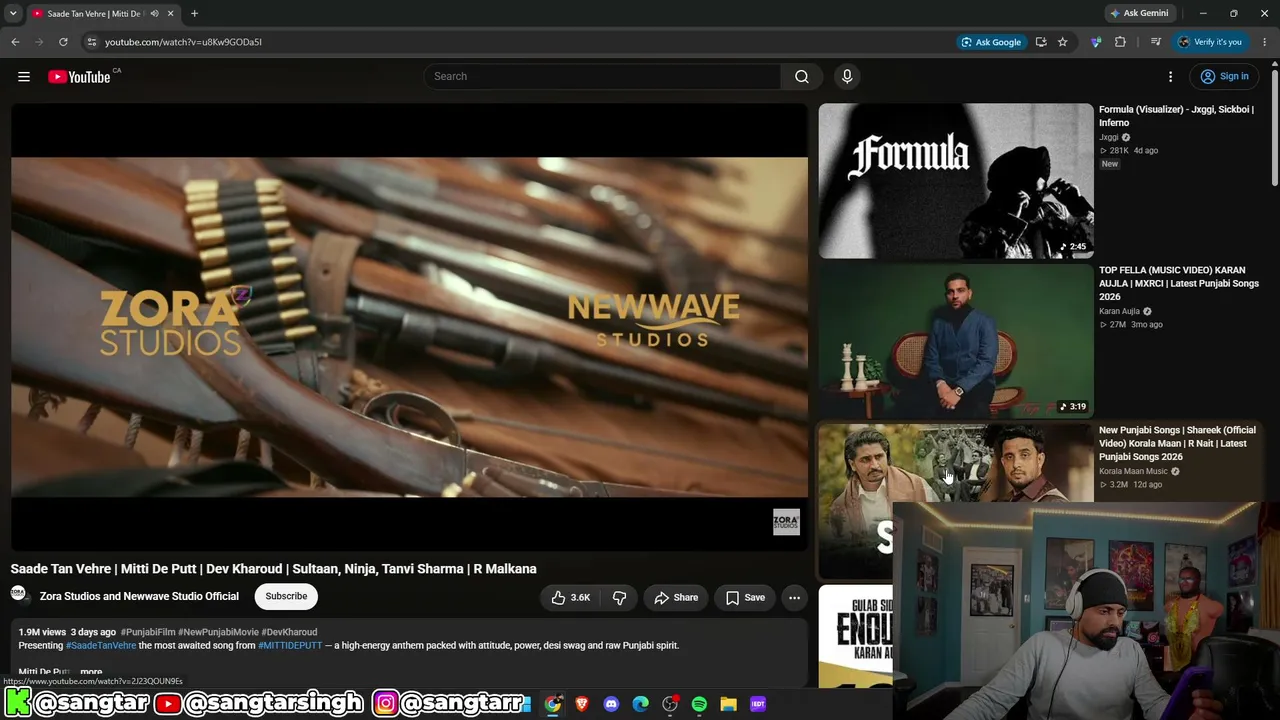Open Discord from the taskbar
1280x720 pixels.
tap(611, 704)
